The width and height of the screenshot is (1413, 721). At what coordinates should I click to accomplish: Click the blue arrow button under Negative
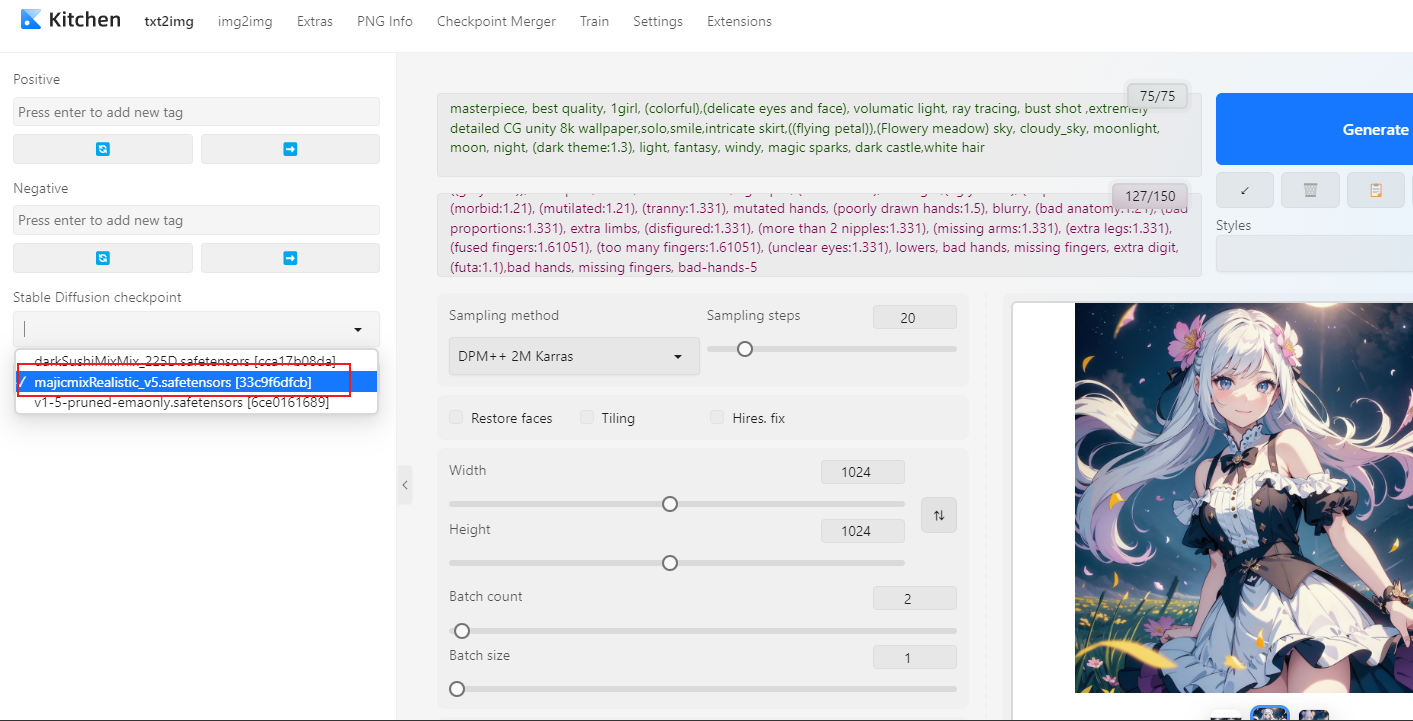290,258
